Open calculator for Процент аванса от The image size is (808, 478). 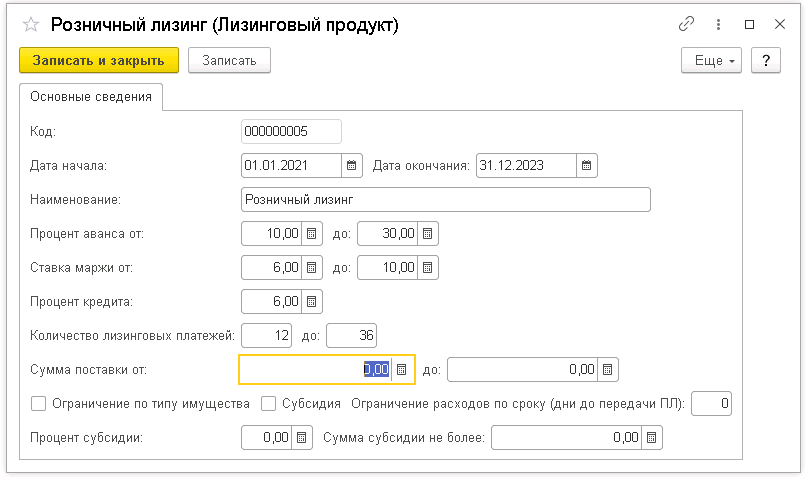click(x=312, y=233)
